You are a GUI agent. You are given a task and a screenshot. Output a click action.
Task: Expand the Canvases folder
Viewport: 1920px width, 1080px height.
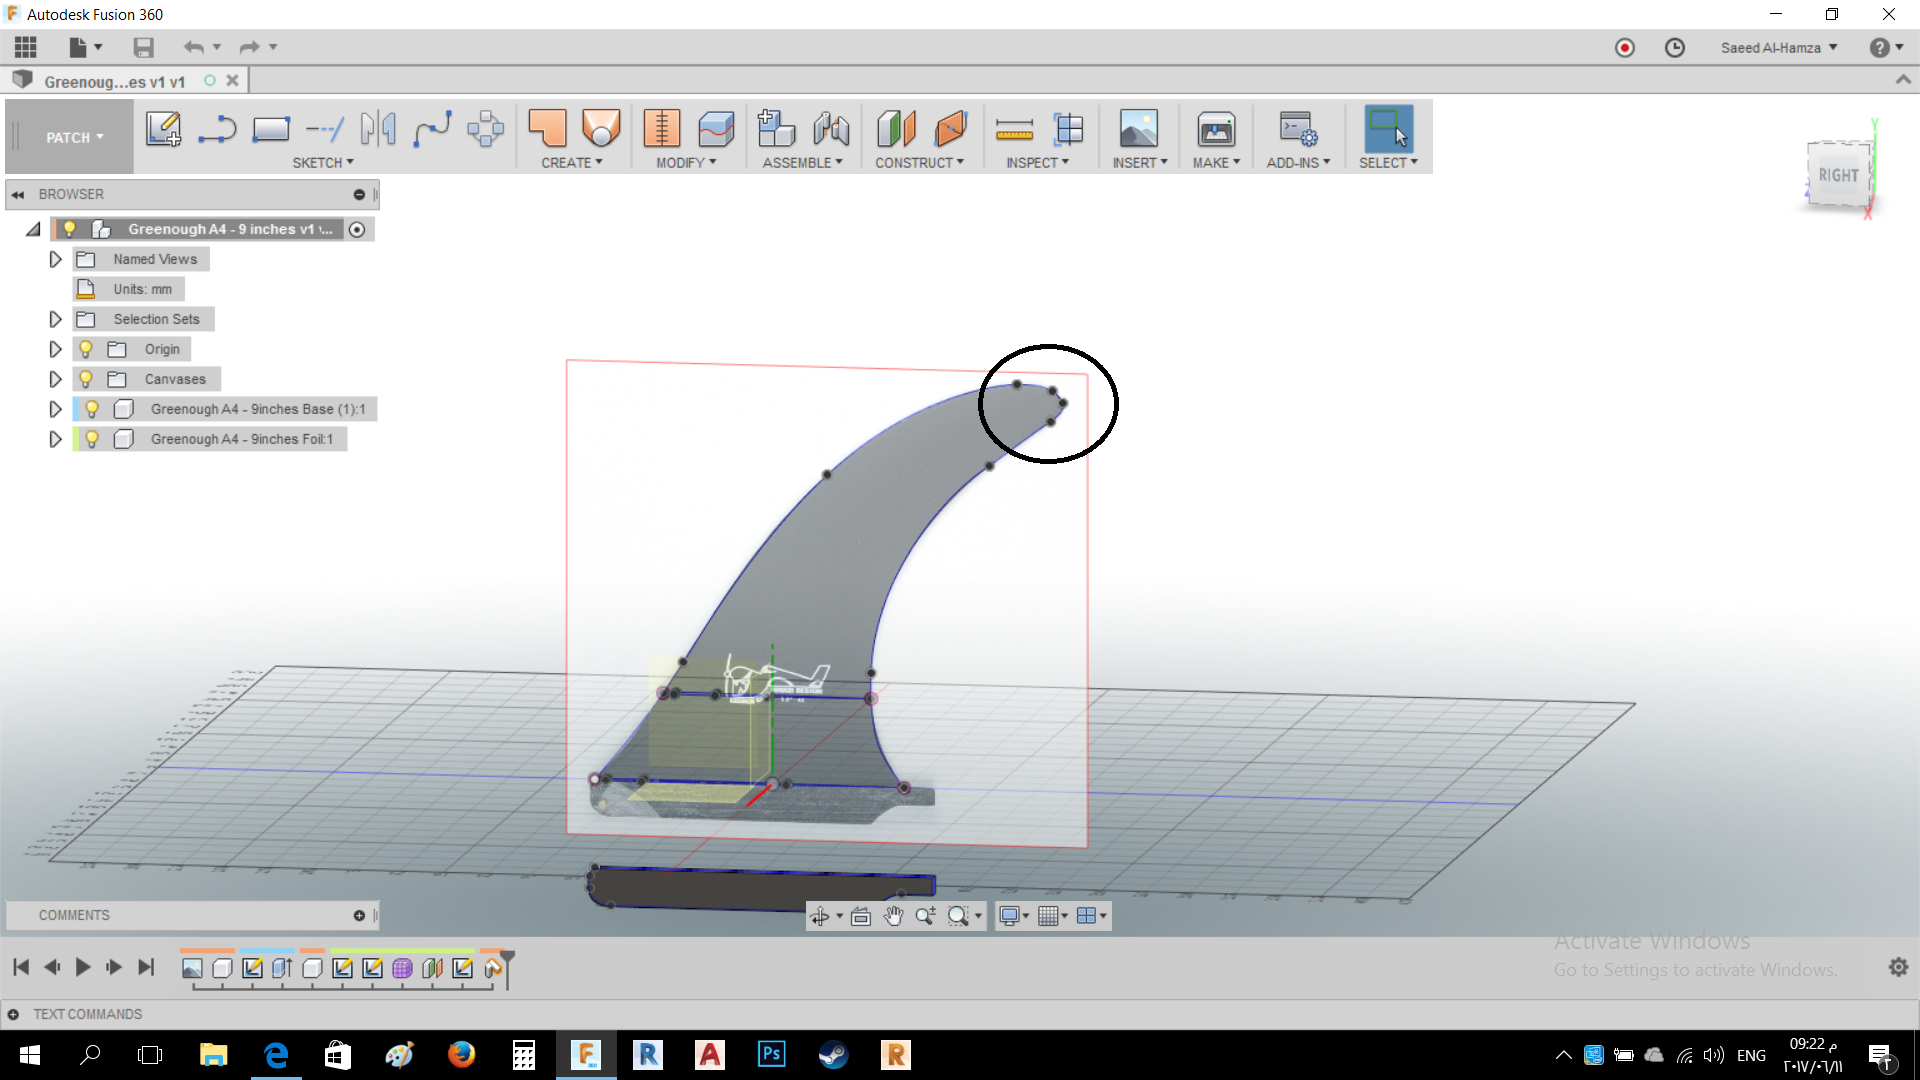(55, 379)
